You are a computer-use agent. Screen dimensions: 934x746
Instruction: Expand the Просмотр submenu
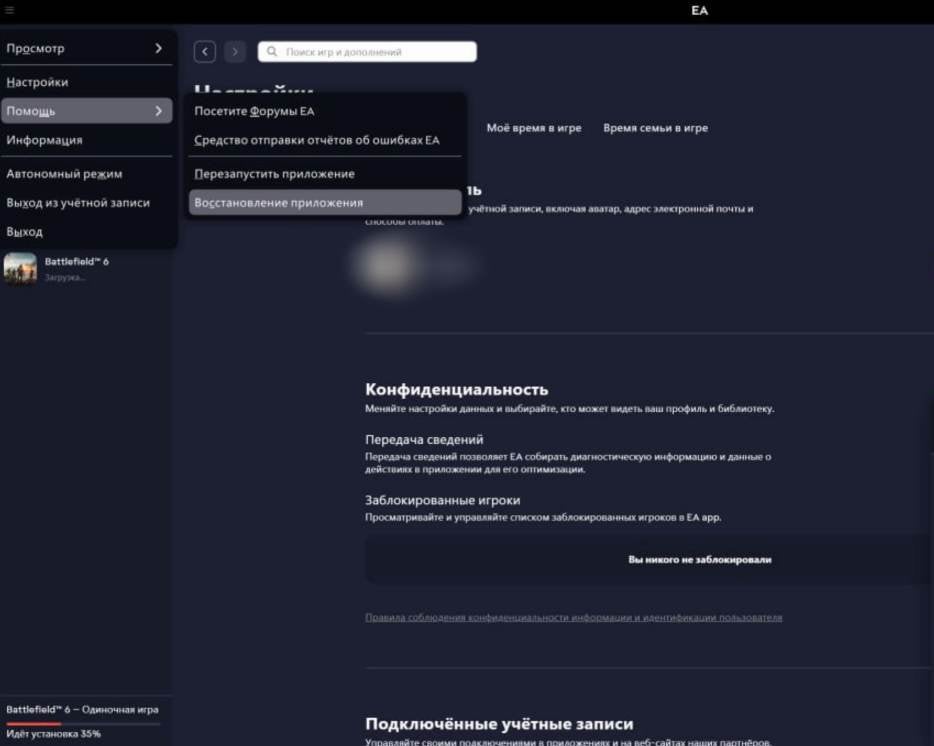coord(158,48)
